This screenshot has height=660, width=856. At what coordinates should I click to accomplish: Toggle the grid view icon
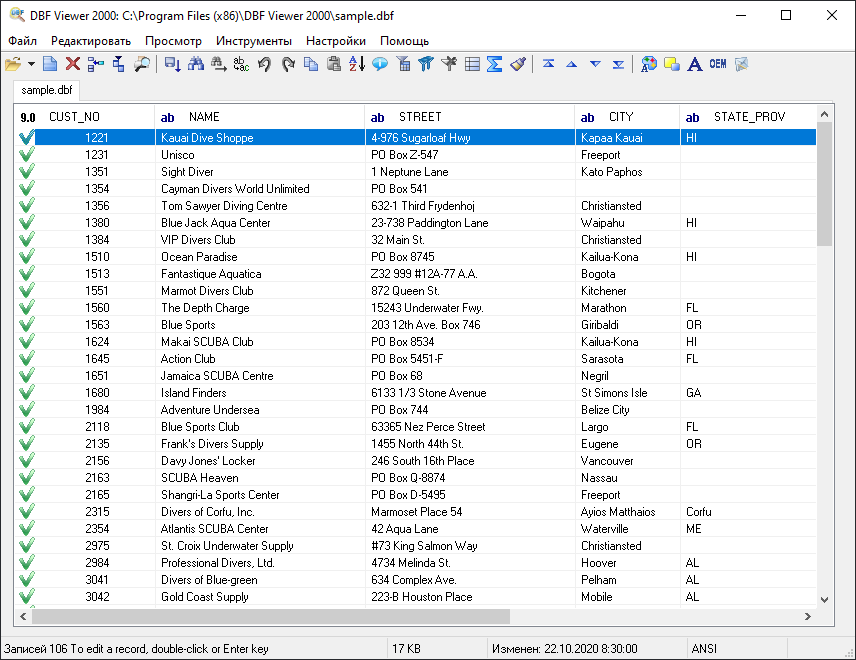coord(471,63)
